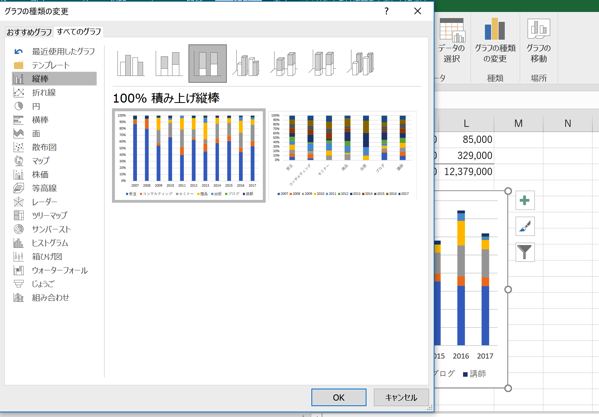This screenshot has height=417, width=599.
Task: Open chart filters funnel button
Action: tap(525, 252)
